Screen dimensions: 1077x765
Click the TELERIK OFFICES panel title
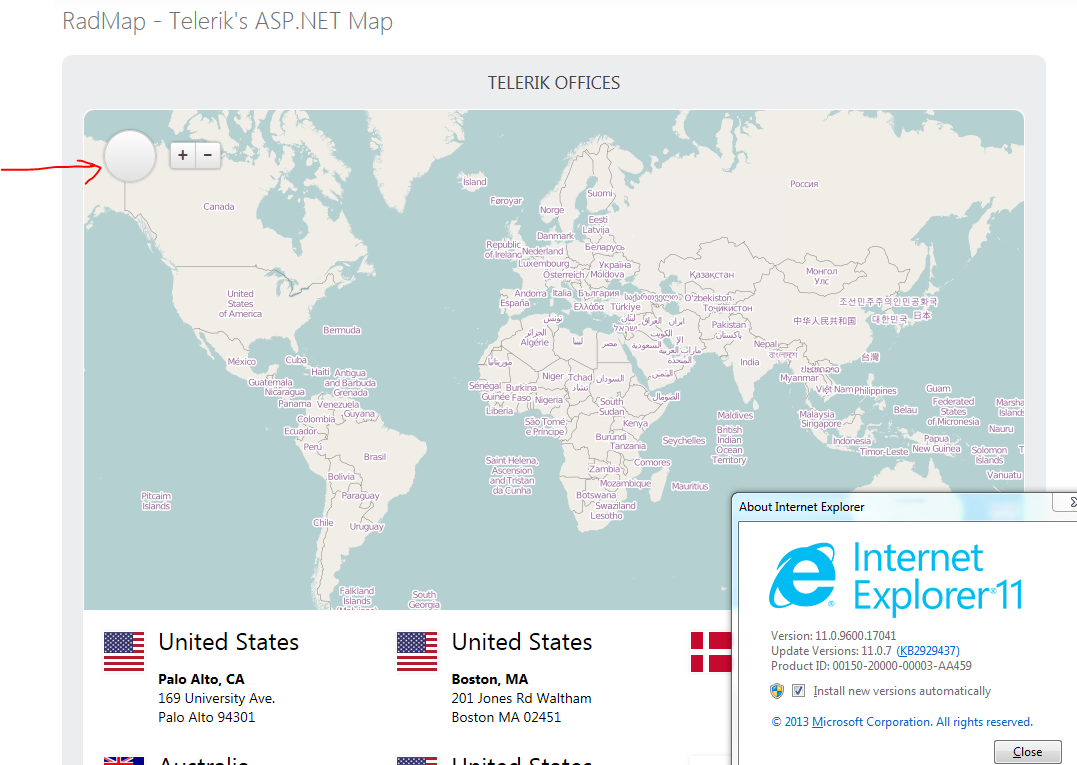554,83
